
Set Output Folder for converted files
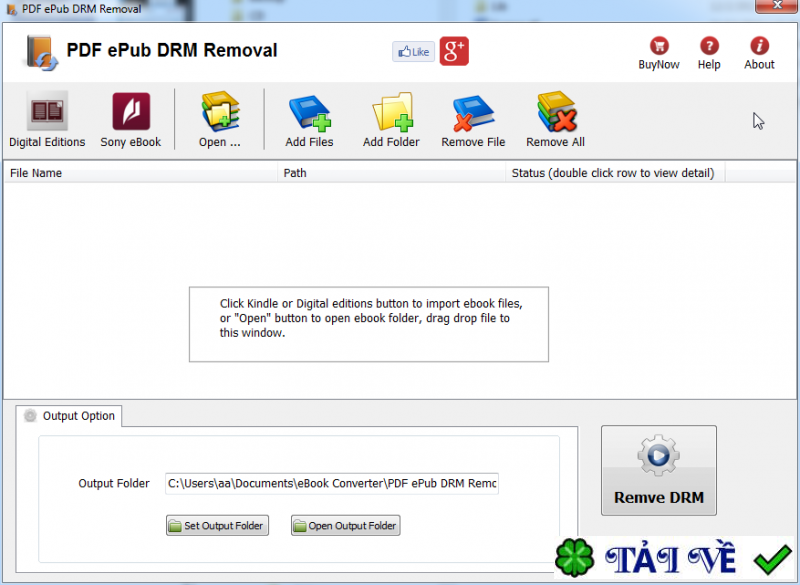(217, 525)
